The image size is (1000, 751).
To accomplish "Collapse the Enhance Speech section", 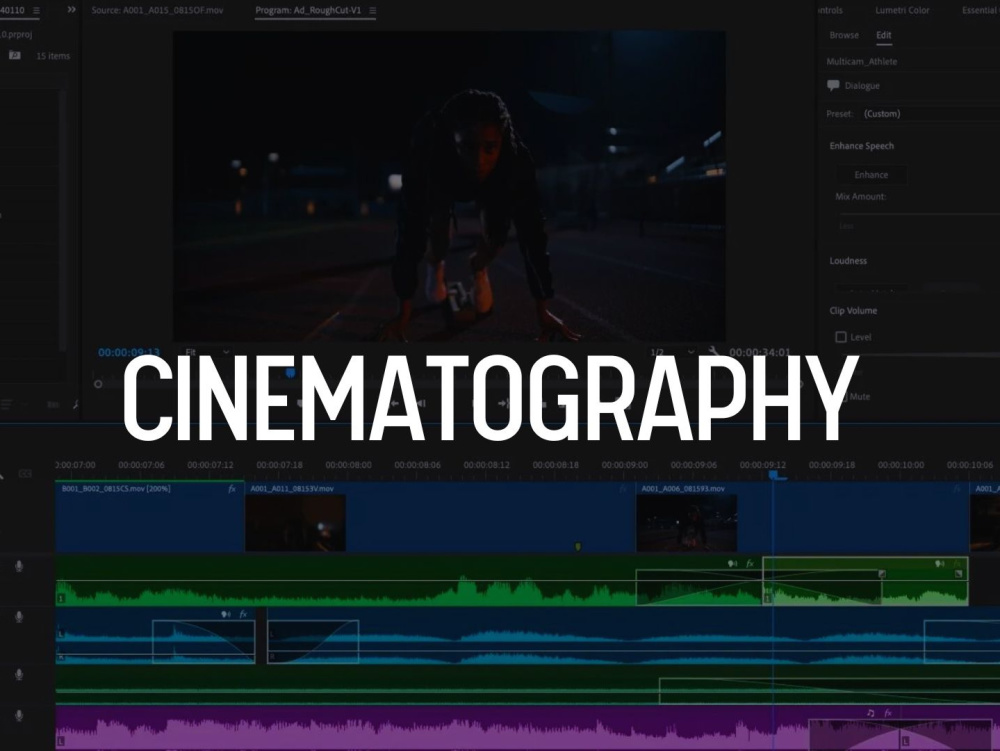I will click(862, 146).
